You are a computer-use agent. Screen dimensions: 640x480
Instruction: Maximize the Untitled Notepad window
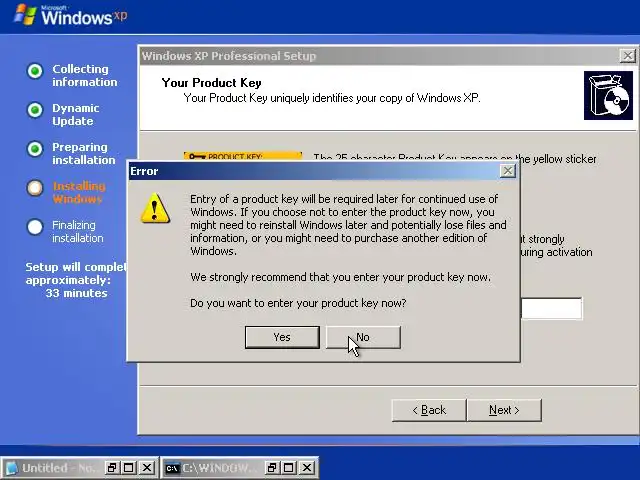pos(129,468)
